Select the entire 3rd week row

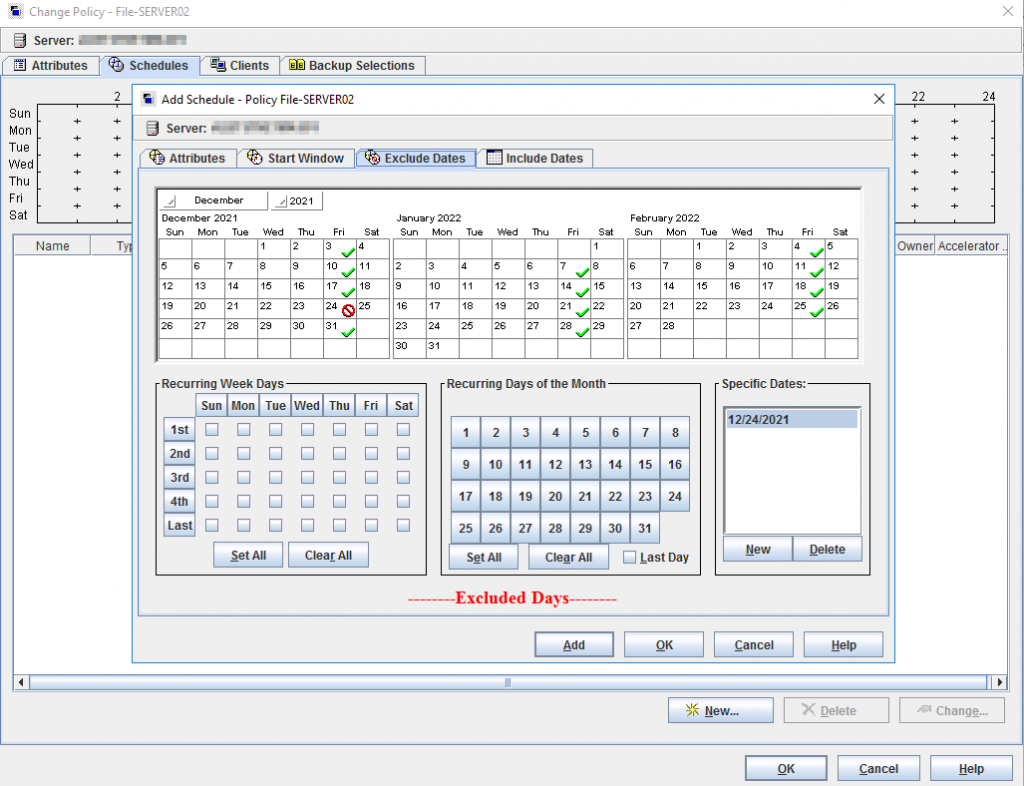click(179, 478)
